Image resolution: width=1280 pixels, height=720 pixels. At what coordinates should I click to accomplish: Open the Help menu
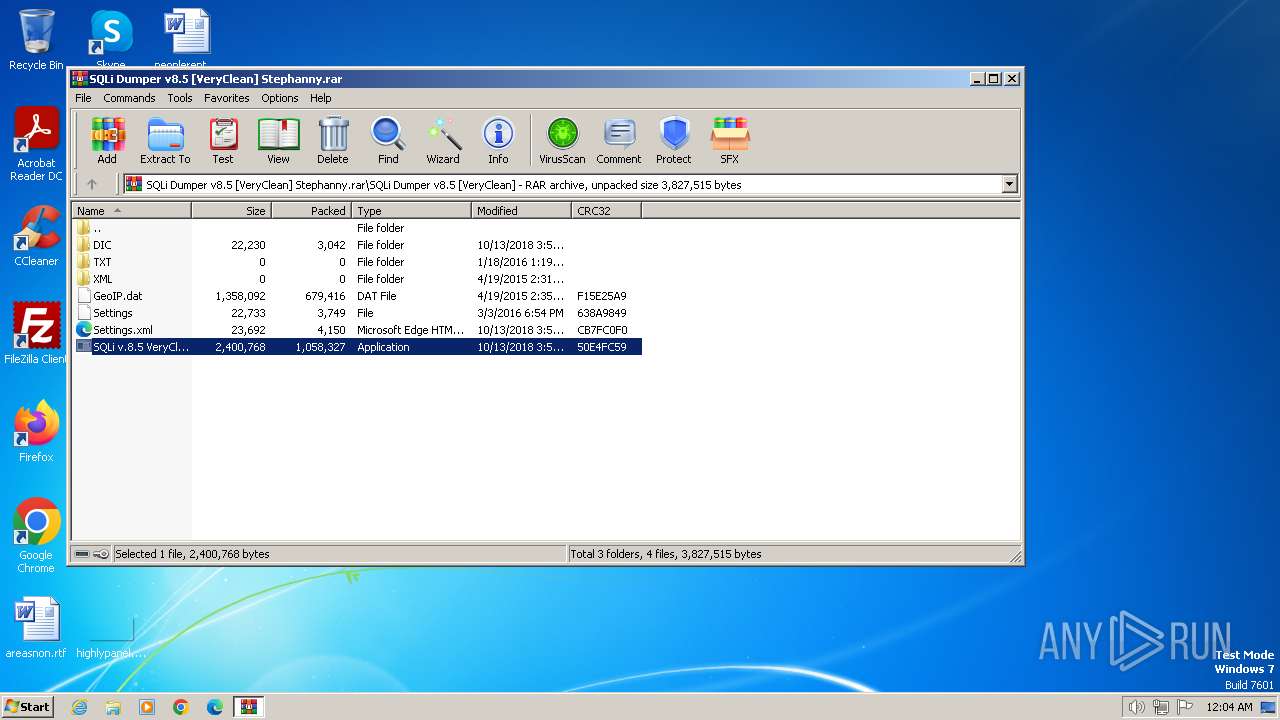(x=321, y=98)
